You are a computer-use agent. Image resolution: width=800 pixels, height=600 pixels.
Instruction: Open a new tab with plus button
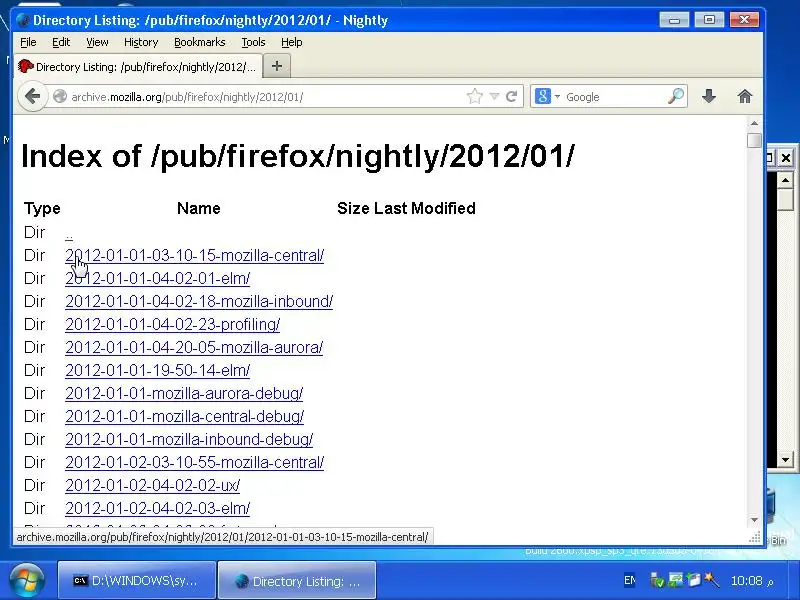277,66
